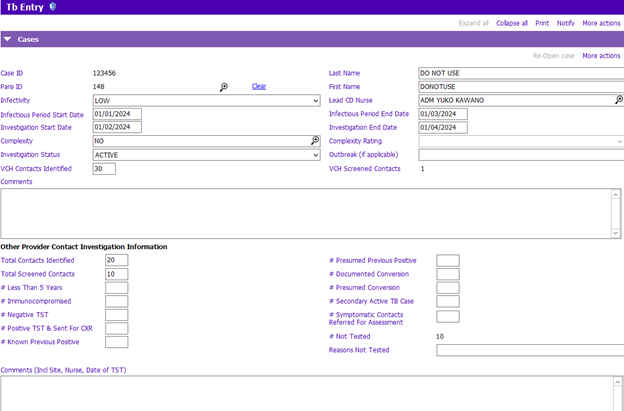624x411 pixels.
Task: Open the Complexity Rating dropdown
Action: pos(521,141)
